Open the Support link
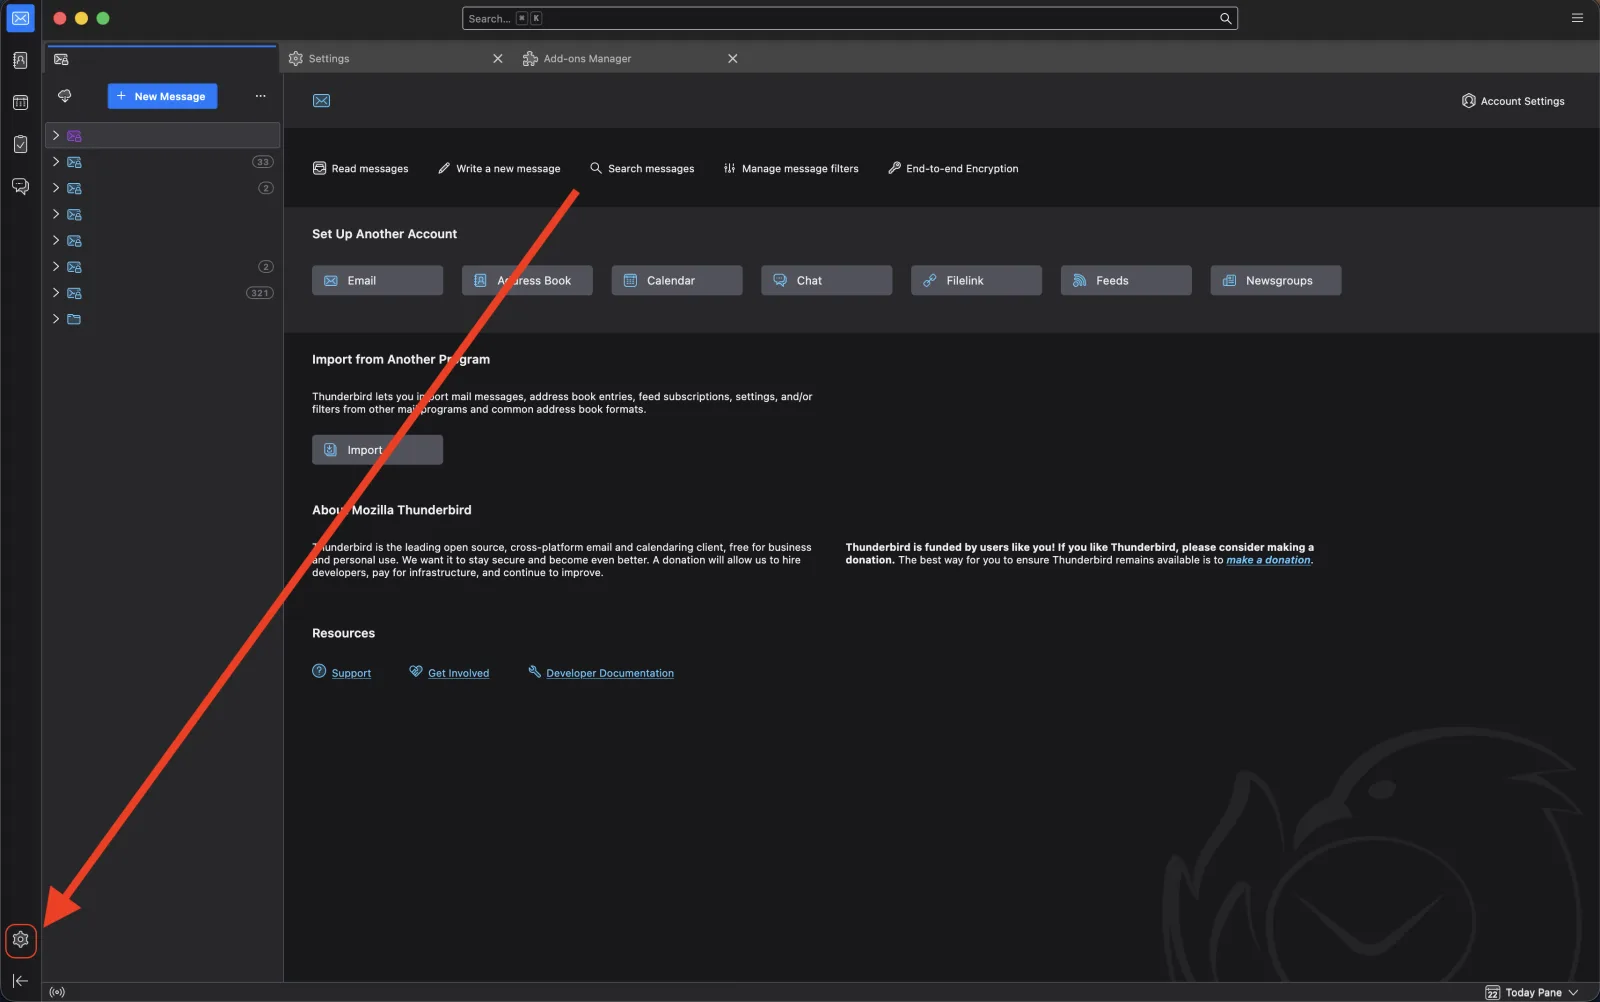The width and height of the screenshot is (1600, 1002). coord(351,673)
